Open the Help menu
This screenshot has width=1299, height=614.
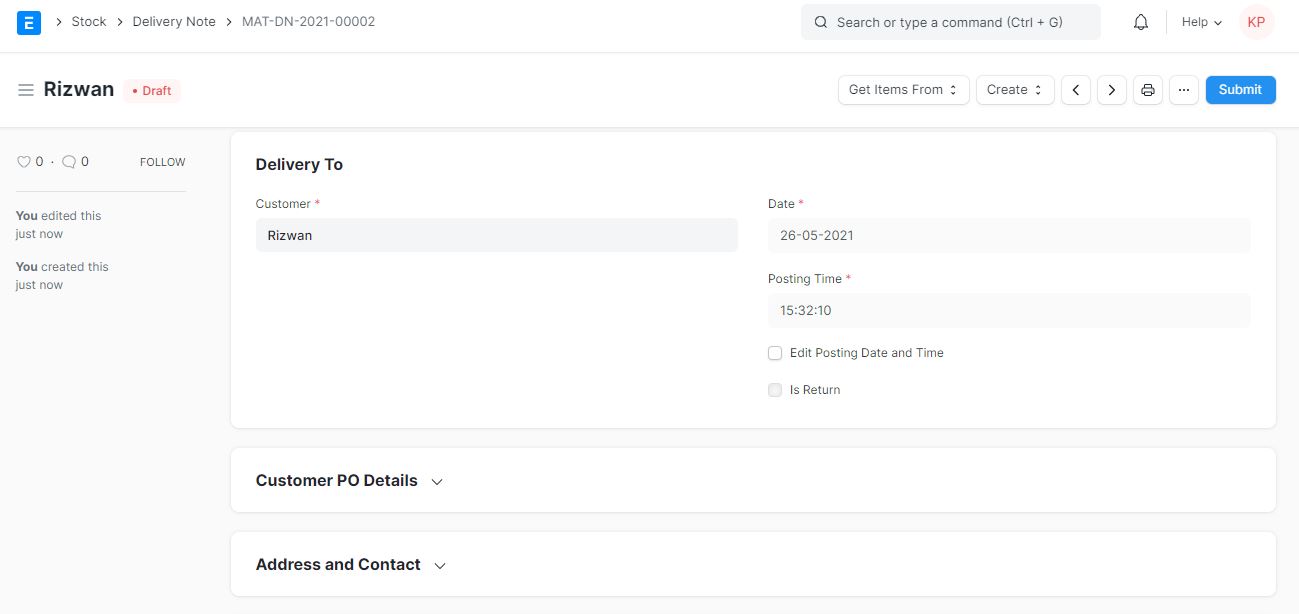pos(1201,22)
